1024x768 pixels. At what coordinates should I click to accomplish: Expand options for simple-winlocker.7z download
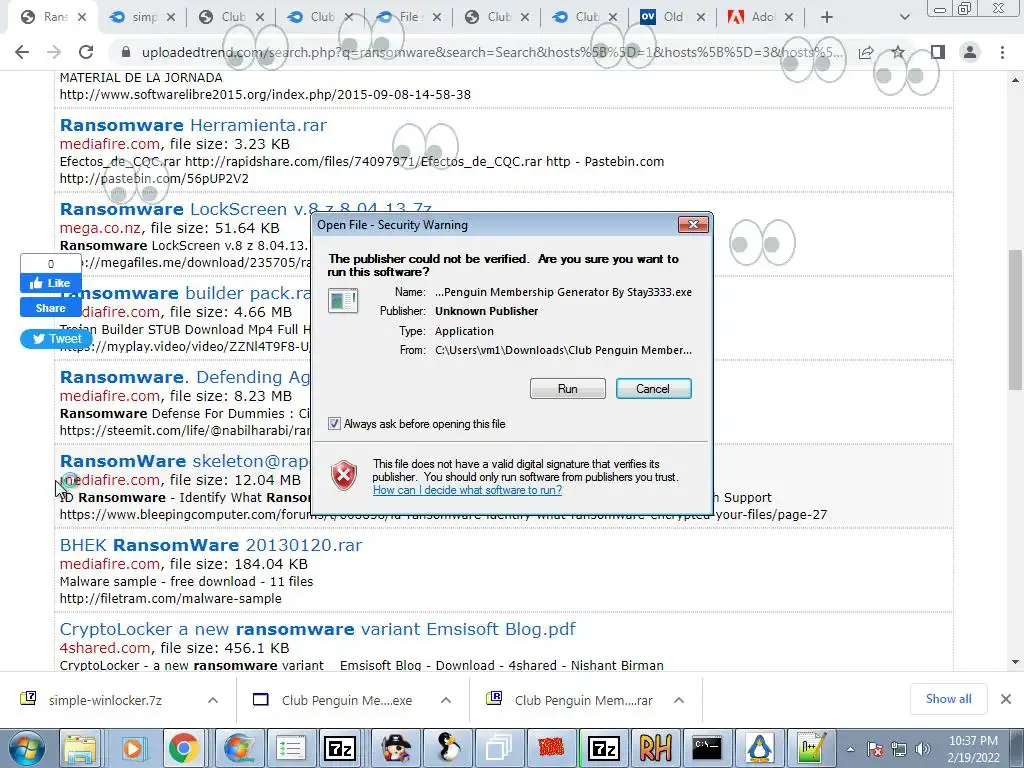click(213, 700)
